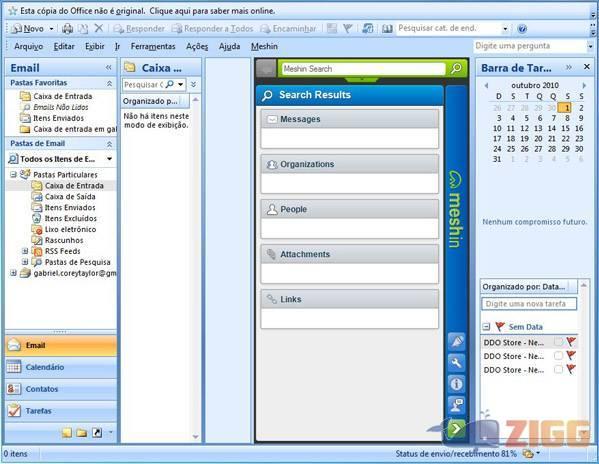Viewport: 599px width, 464px height.
Task: Click the help question mark icon
Action: [x=522, y=28]
